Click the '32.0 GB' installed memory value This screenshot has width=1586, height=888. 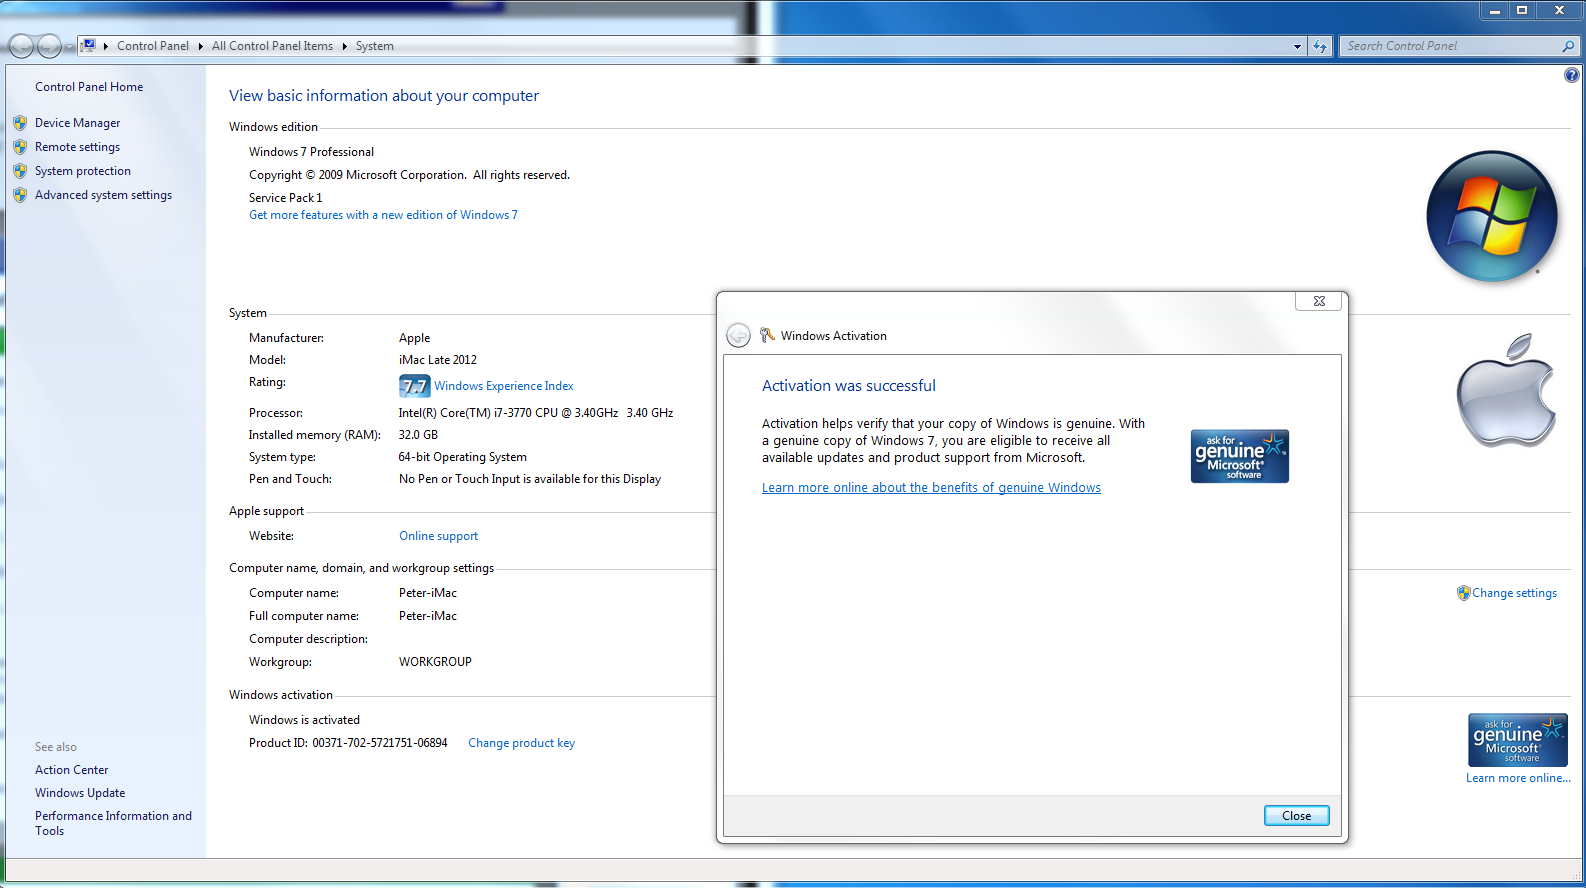pos(418,435)
